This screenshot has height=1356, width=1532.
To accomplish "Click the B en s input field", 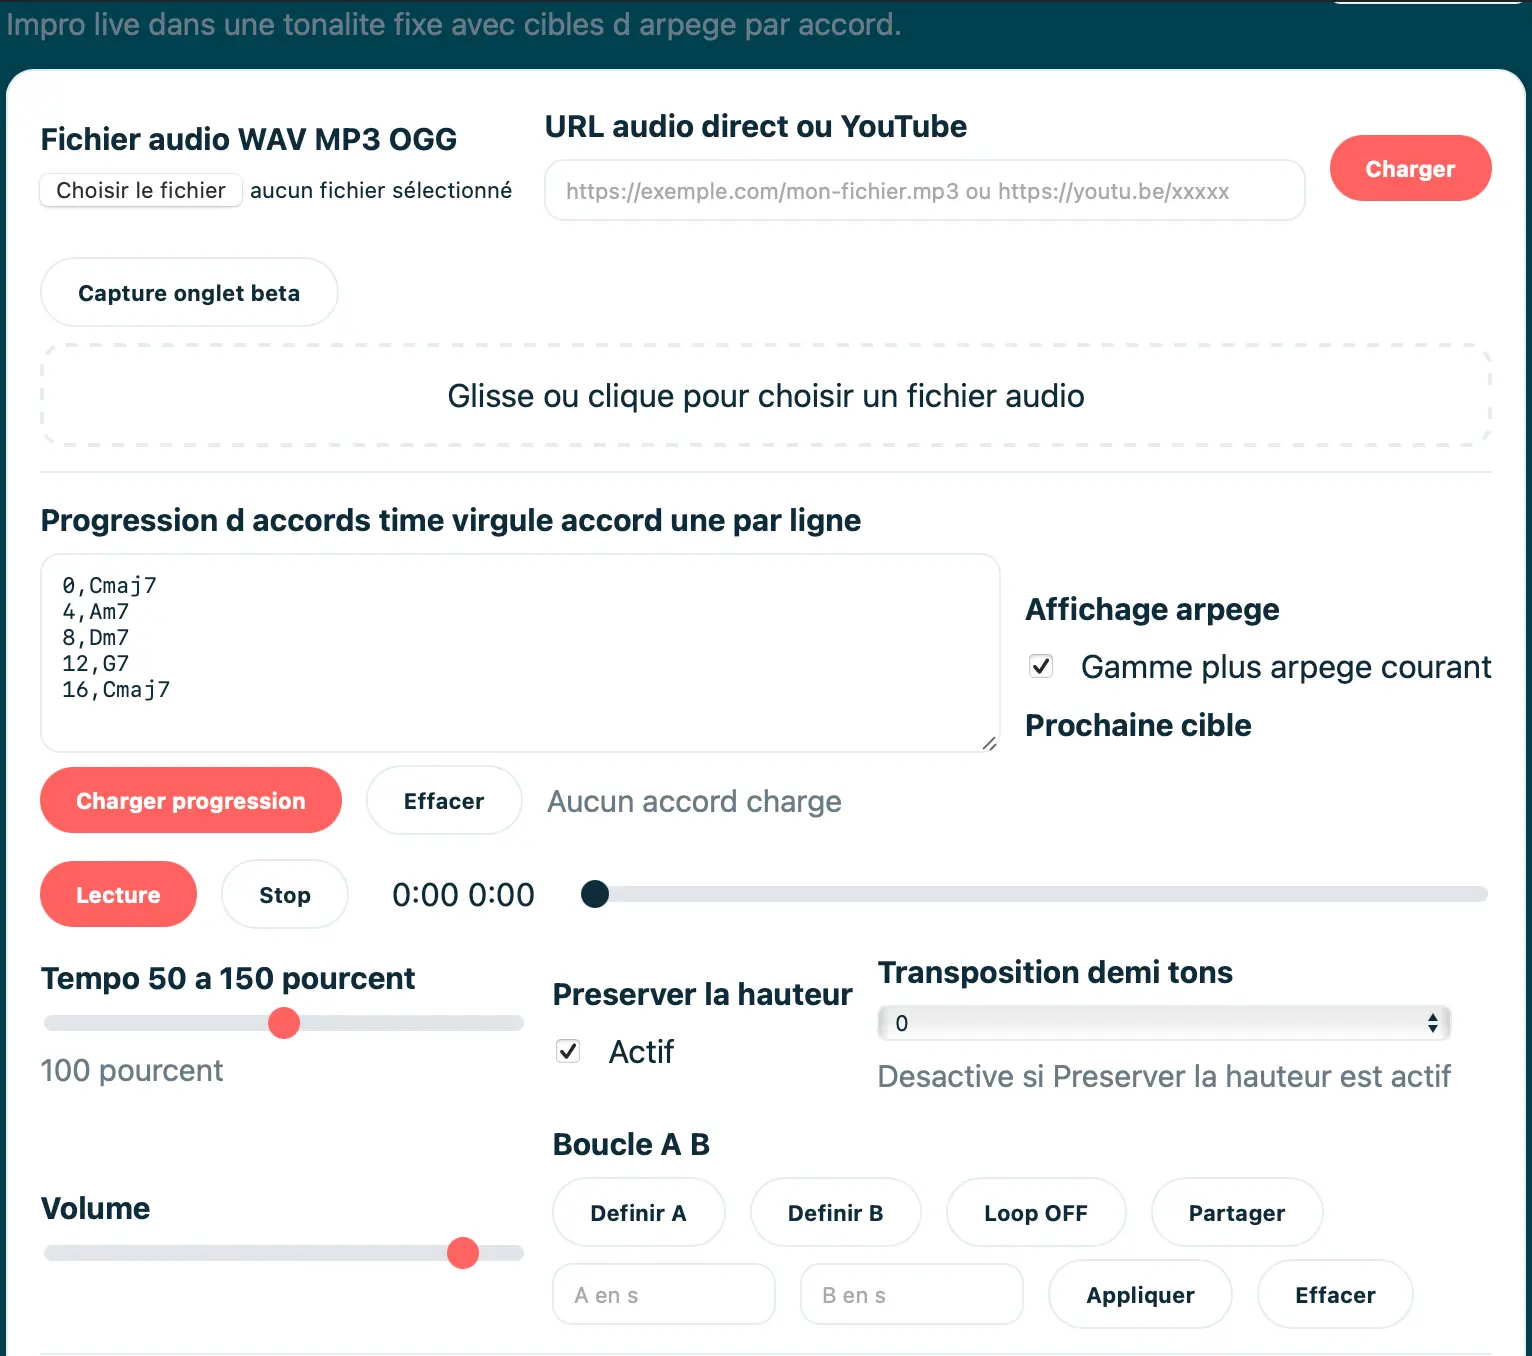I will tap(911, 1295).
